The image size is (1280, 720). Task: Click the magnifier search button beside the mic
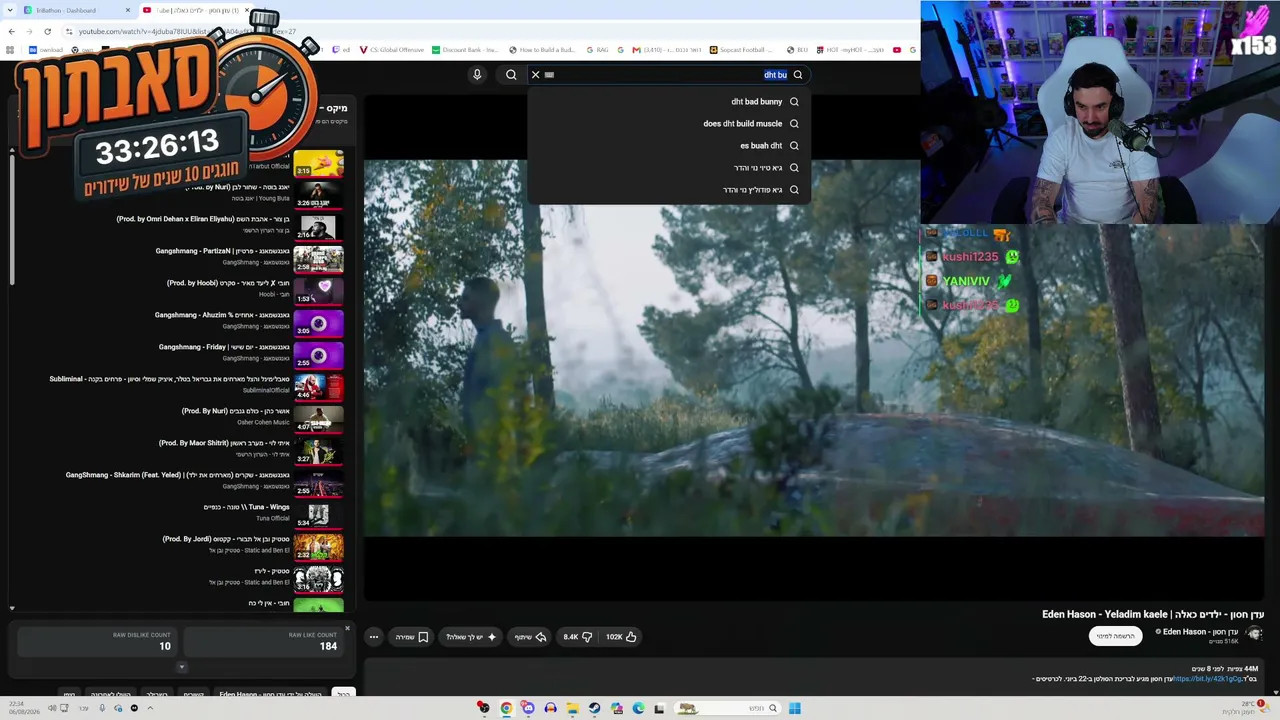(511, 75)
